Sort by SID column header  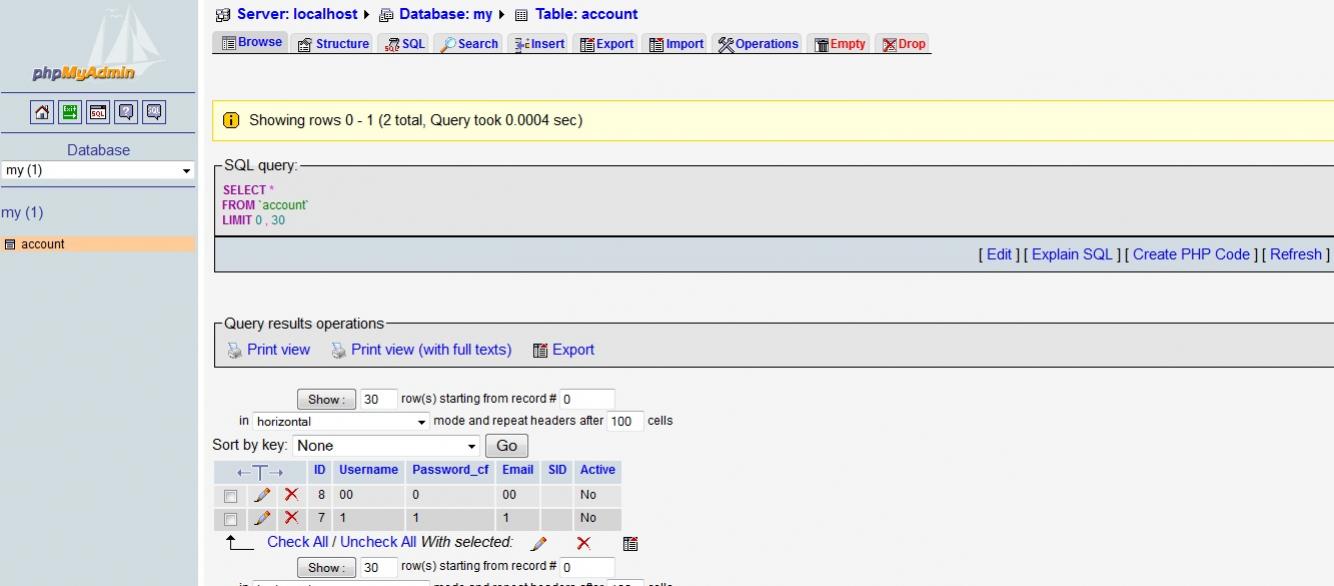[x=557, y=470]
